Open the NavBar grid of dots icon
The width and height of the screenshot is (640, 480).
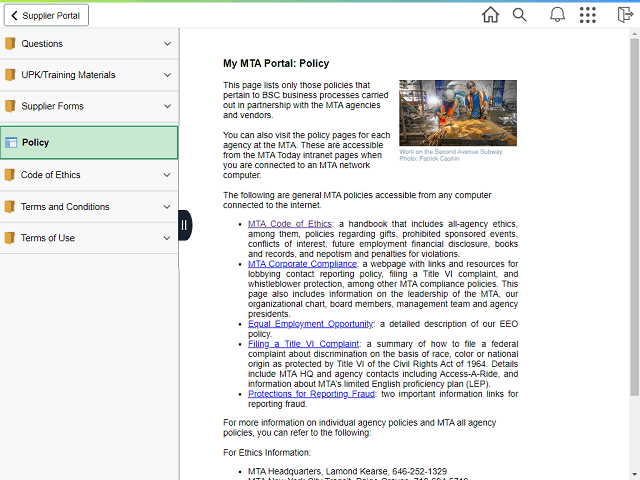pos(587,15)
